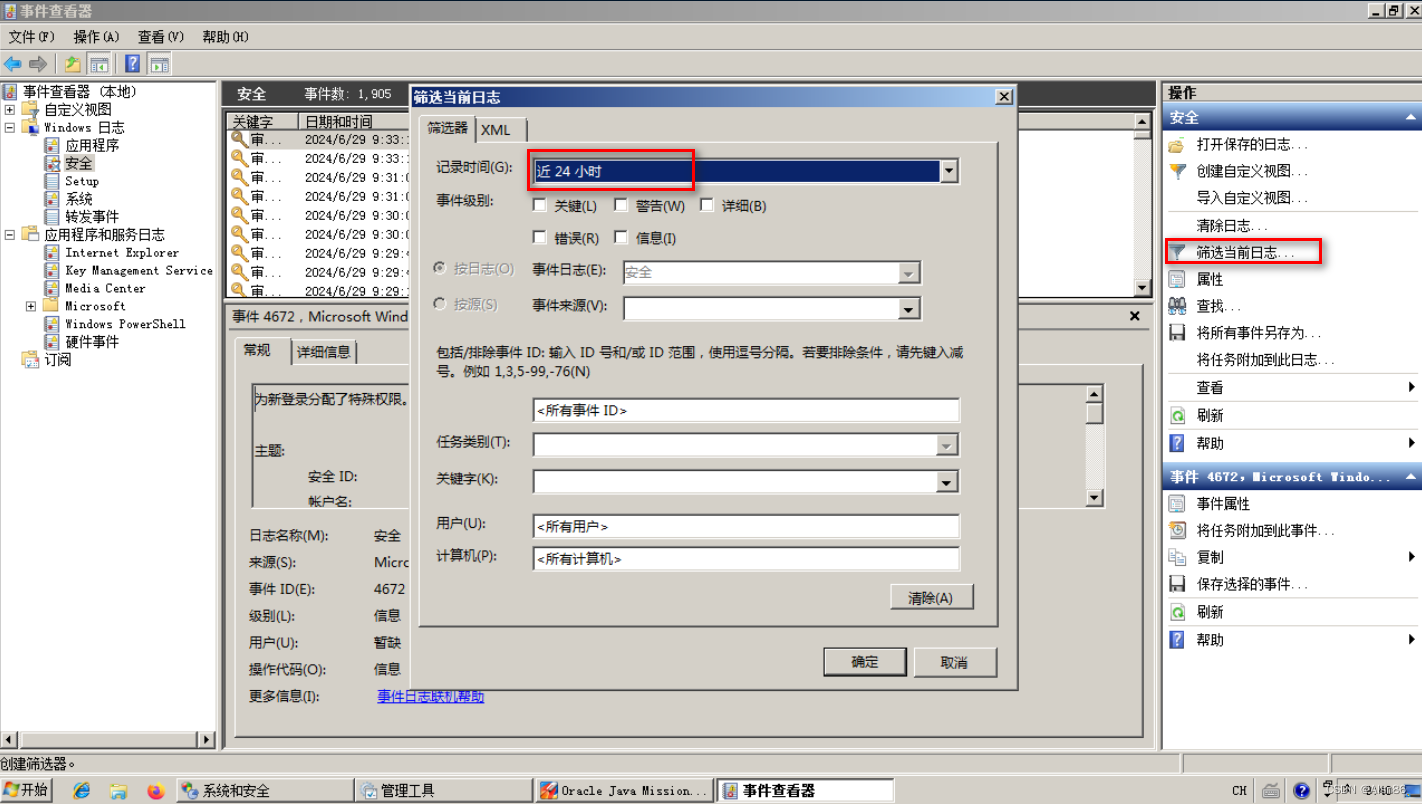
Task: Check the 关键(L) event level checkbox
Action: (540, 205)
